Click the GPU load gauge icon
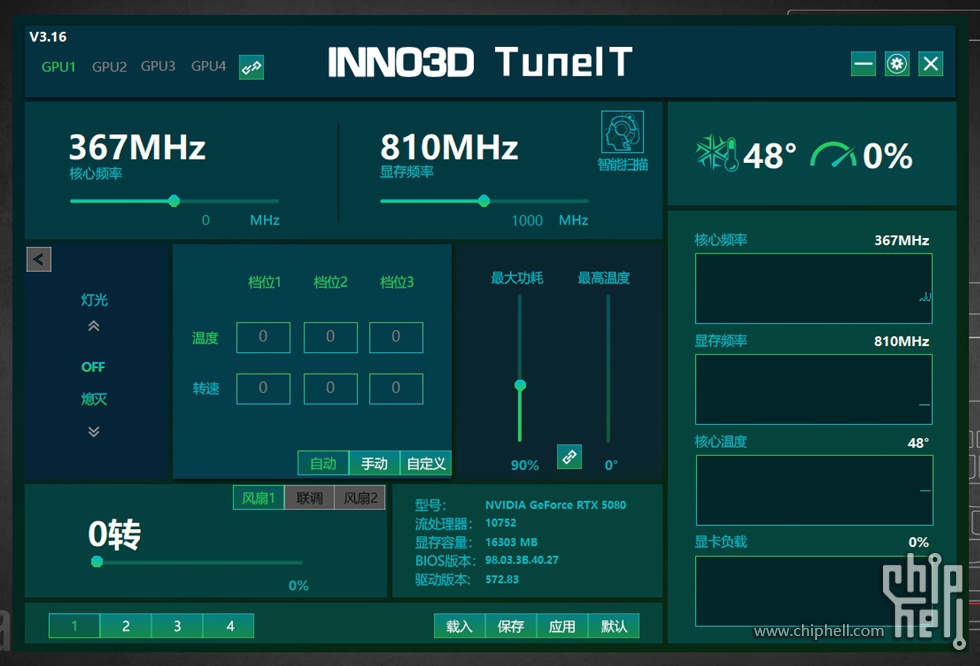Viewport: 980px width, 666px height. click(x=833, y=154)
